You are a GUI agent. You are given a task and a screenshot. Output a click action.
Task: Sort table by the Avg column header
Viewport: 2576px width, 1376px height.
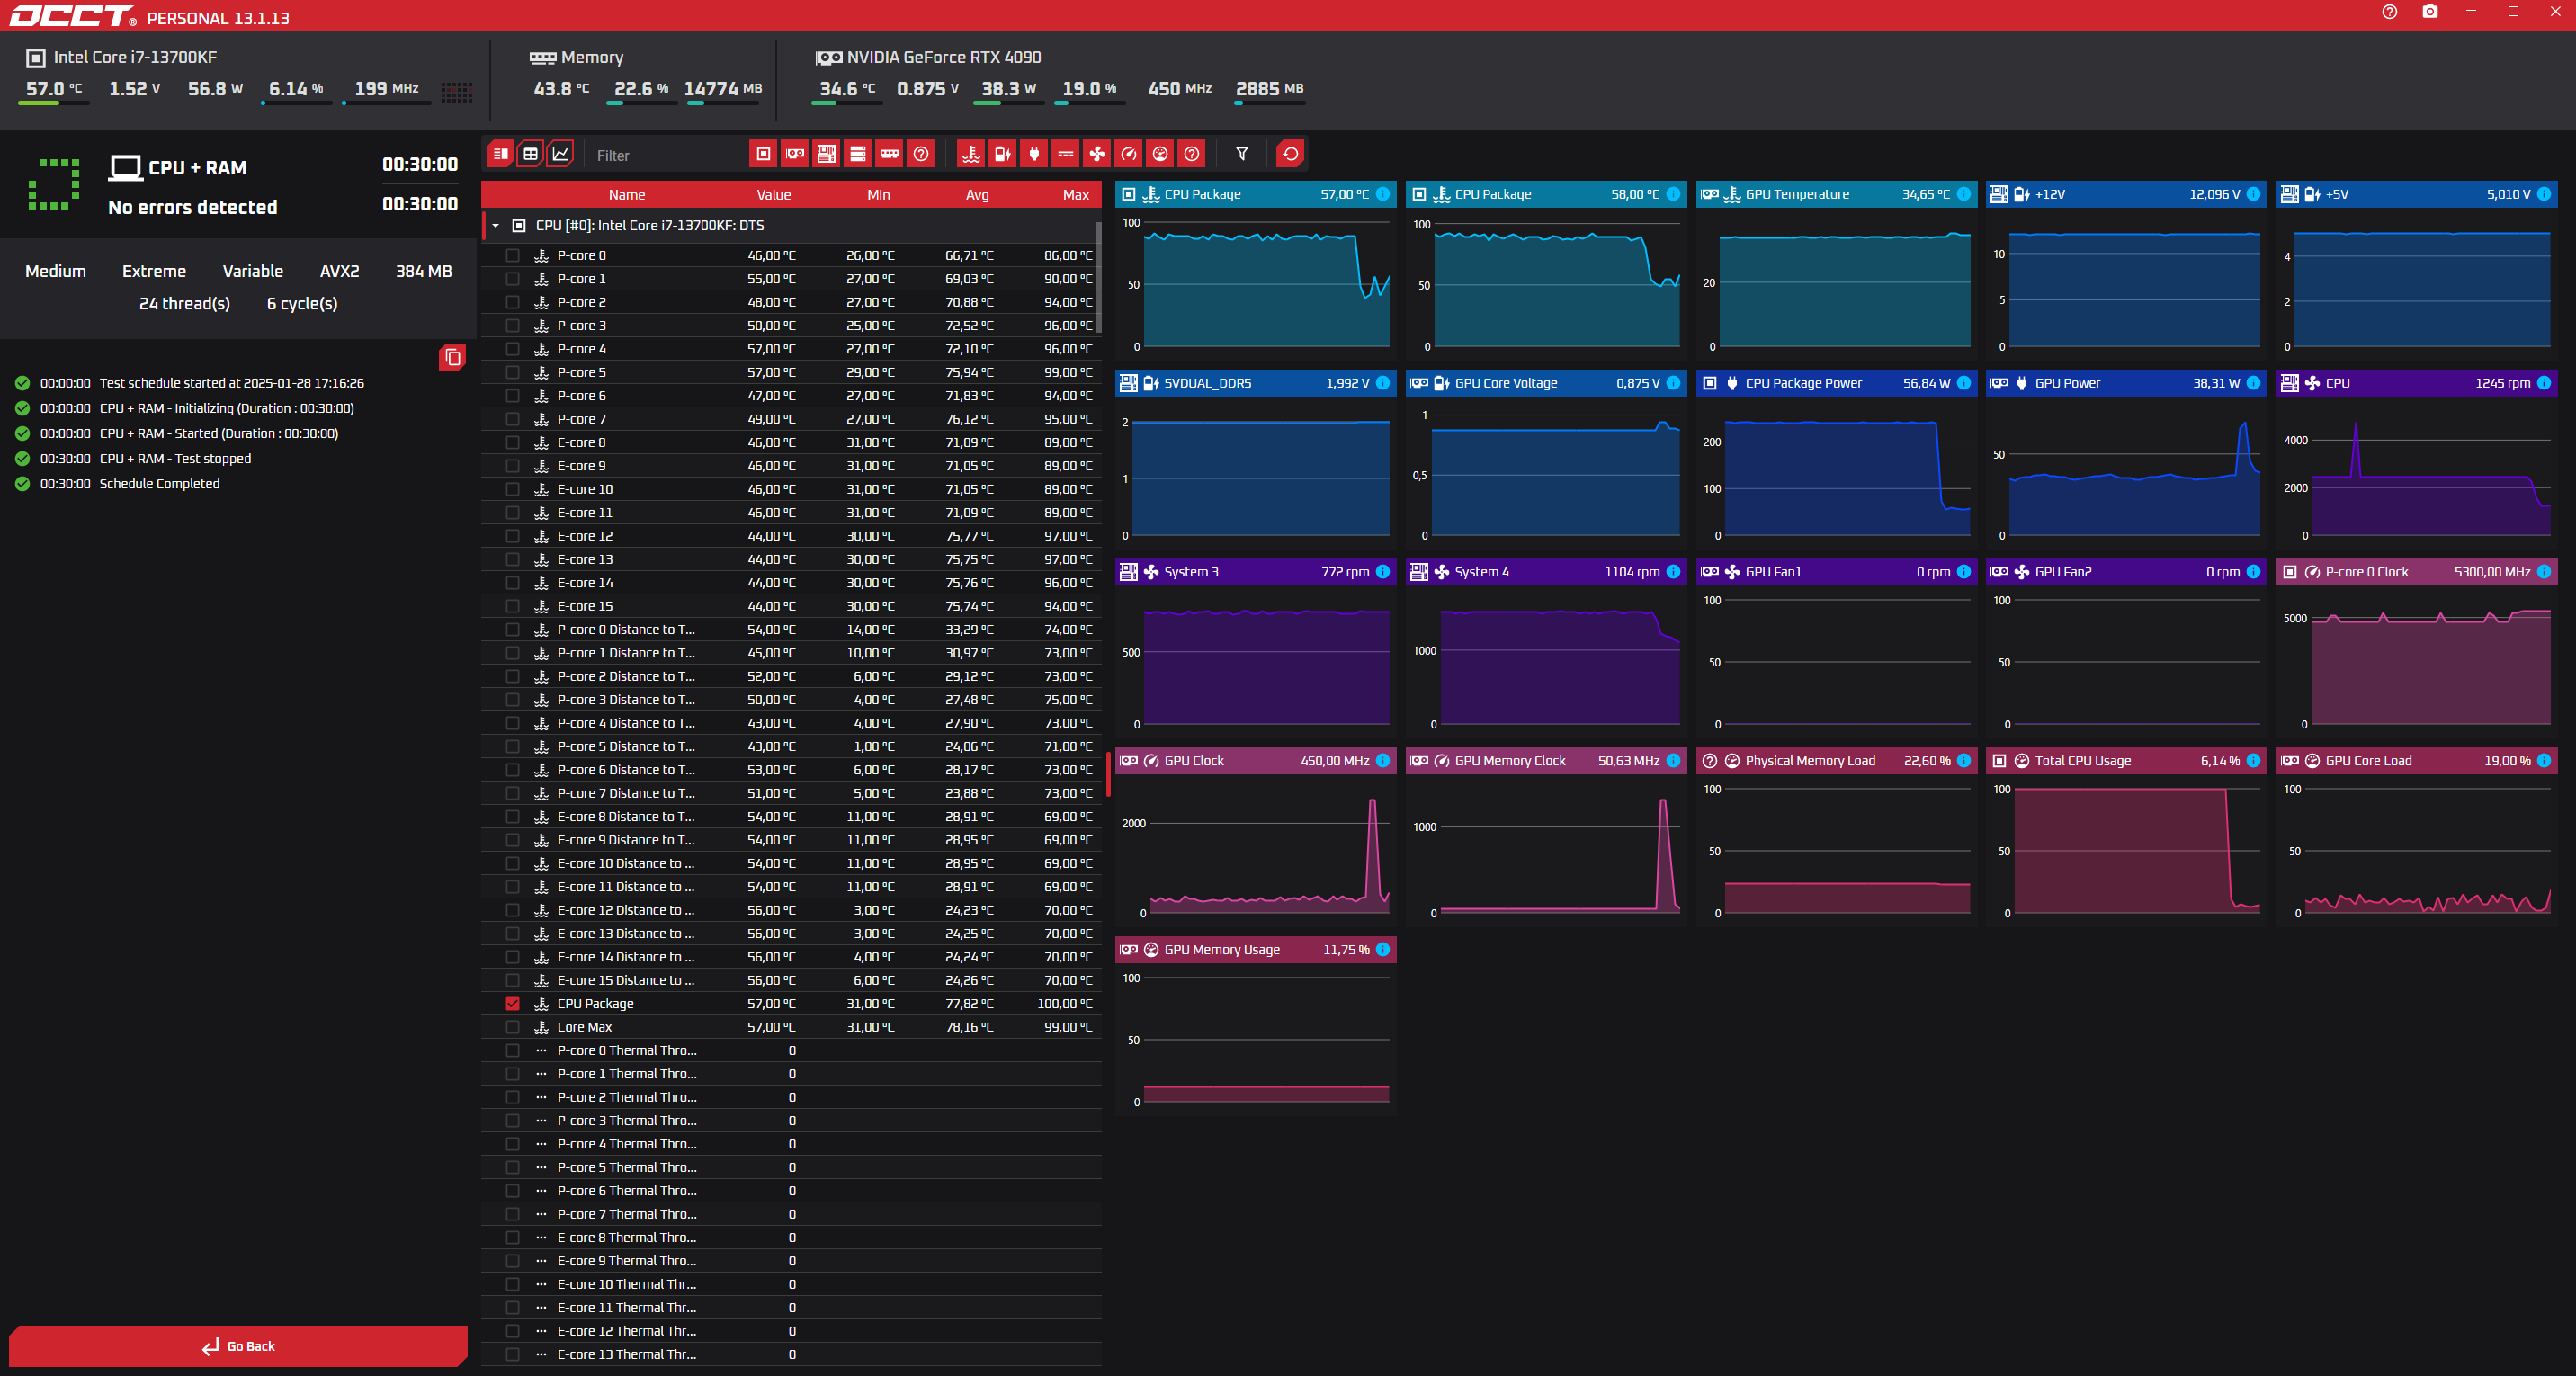pos(977,195)
